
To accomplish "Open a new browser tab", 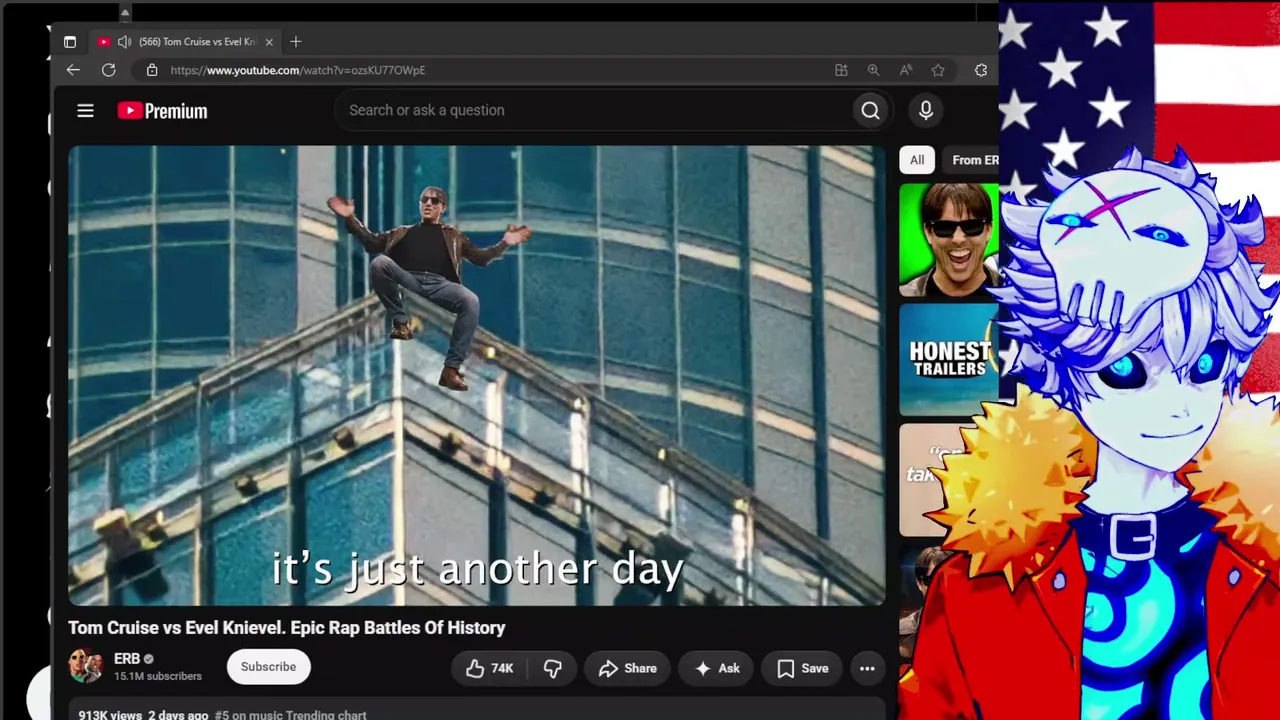I will click(x=296, y=42).
